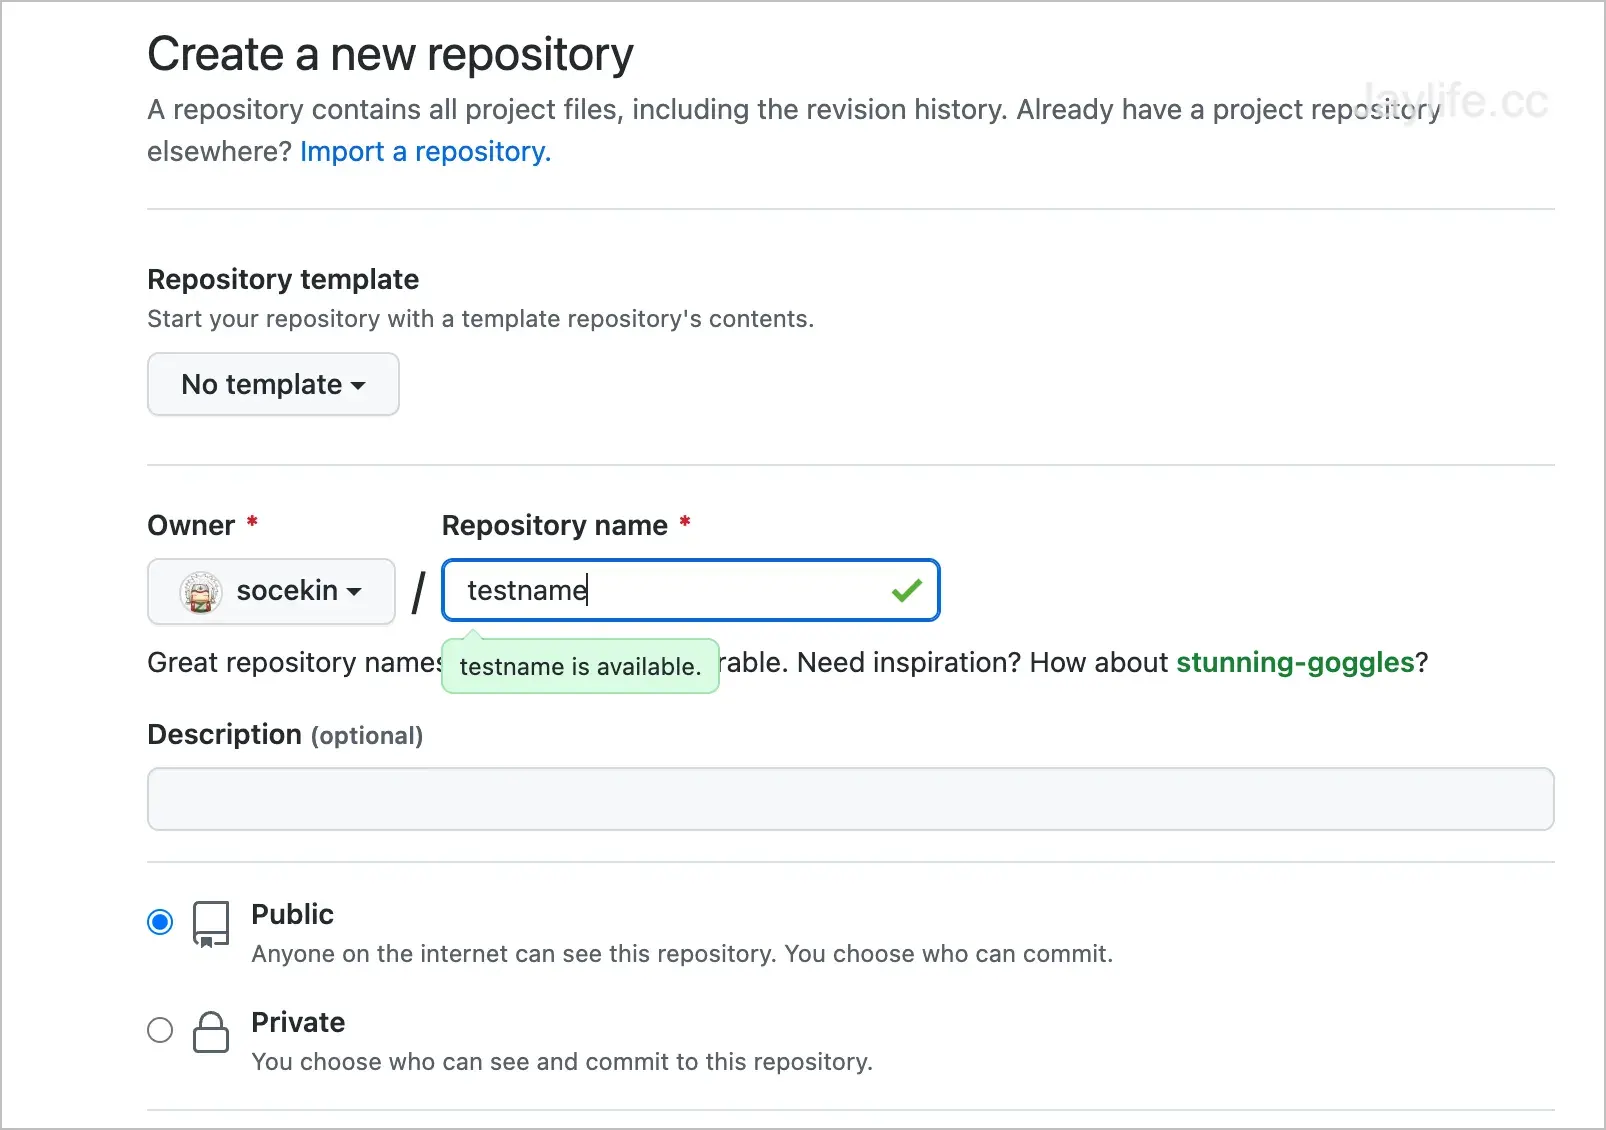The width and height of the screenshot is (1606, 1130).
Task: Select the Private visibility radio button
Action: pyautogui.click(x=160, y=1030)
